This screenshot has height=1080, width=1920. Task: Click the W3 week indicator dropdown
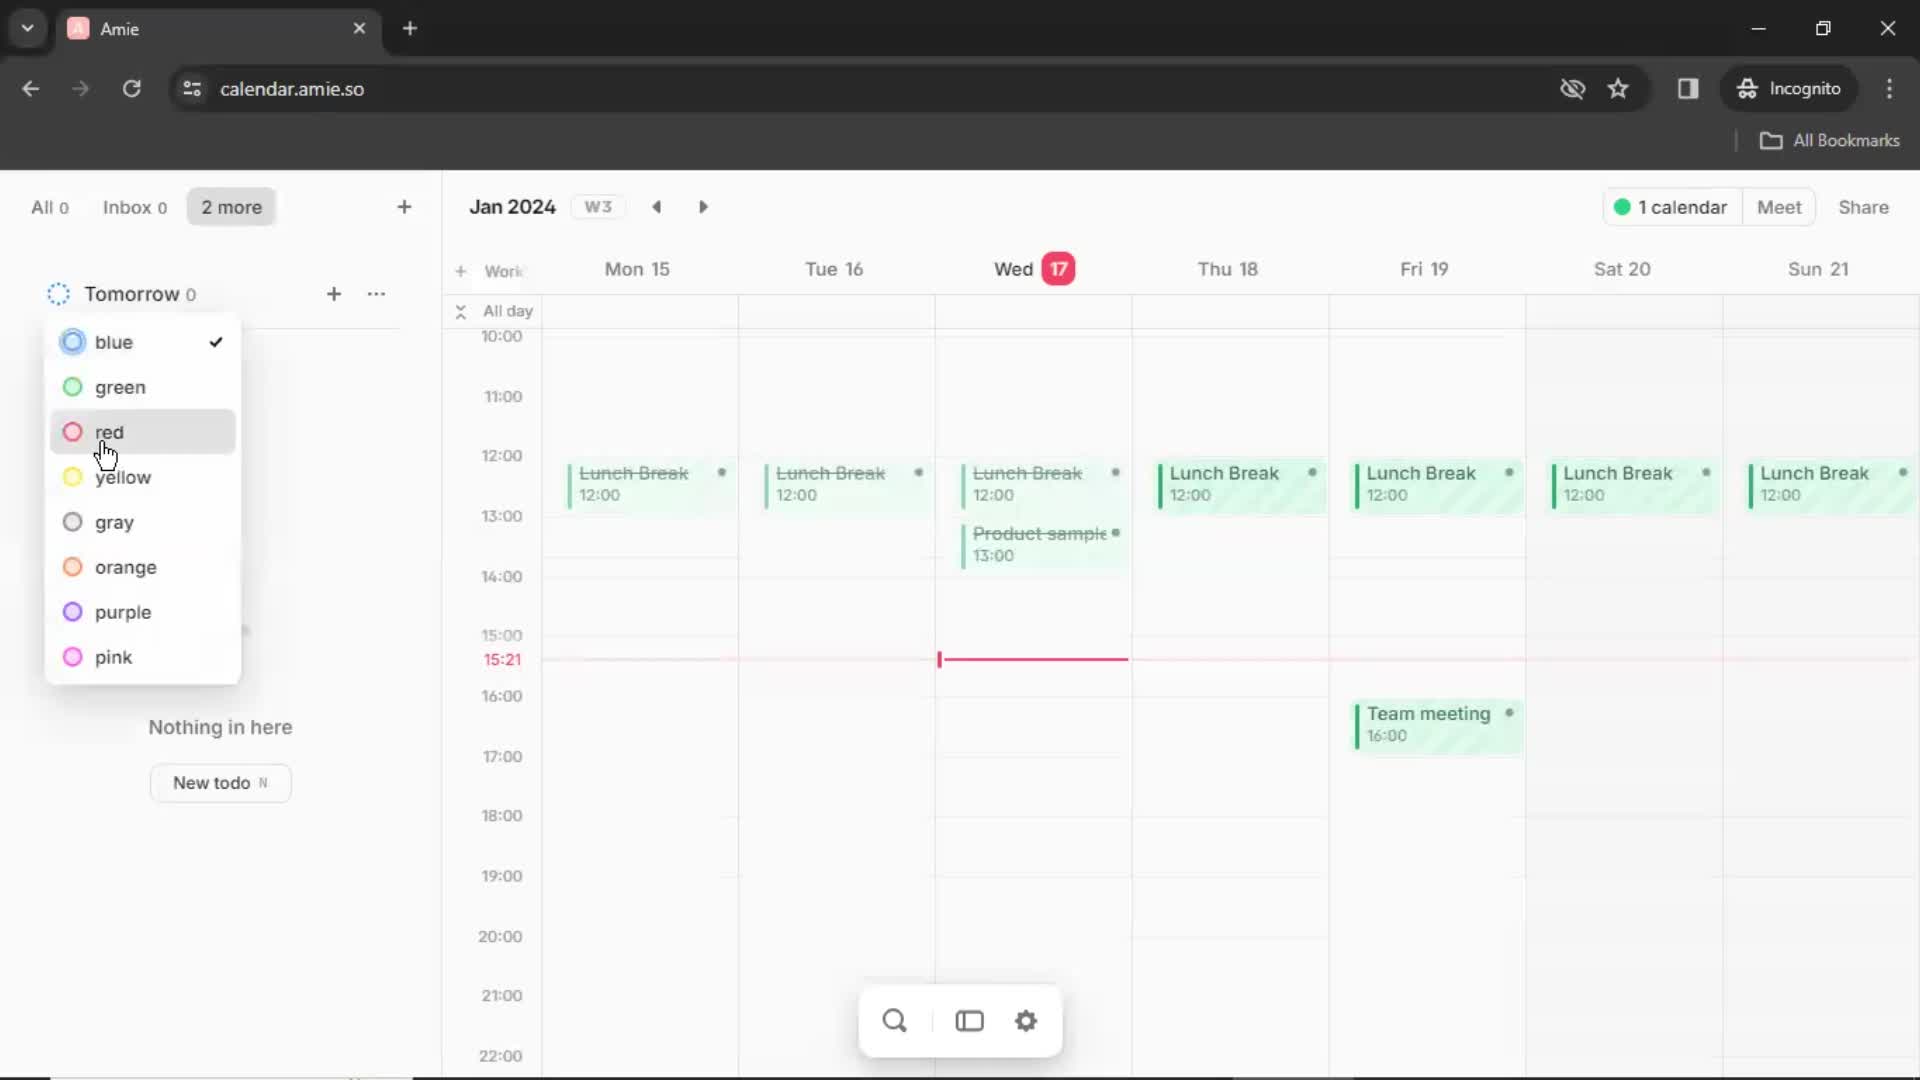tap(599, 207)
